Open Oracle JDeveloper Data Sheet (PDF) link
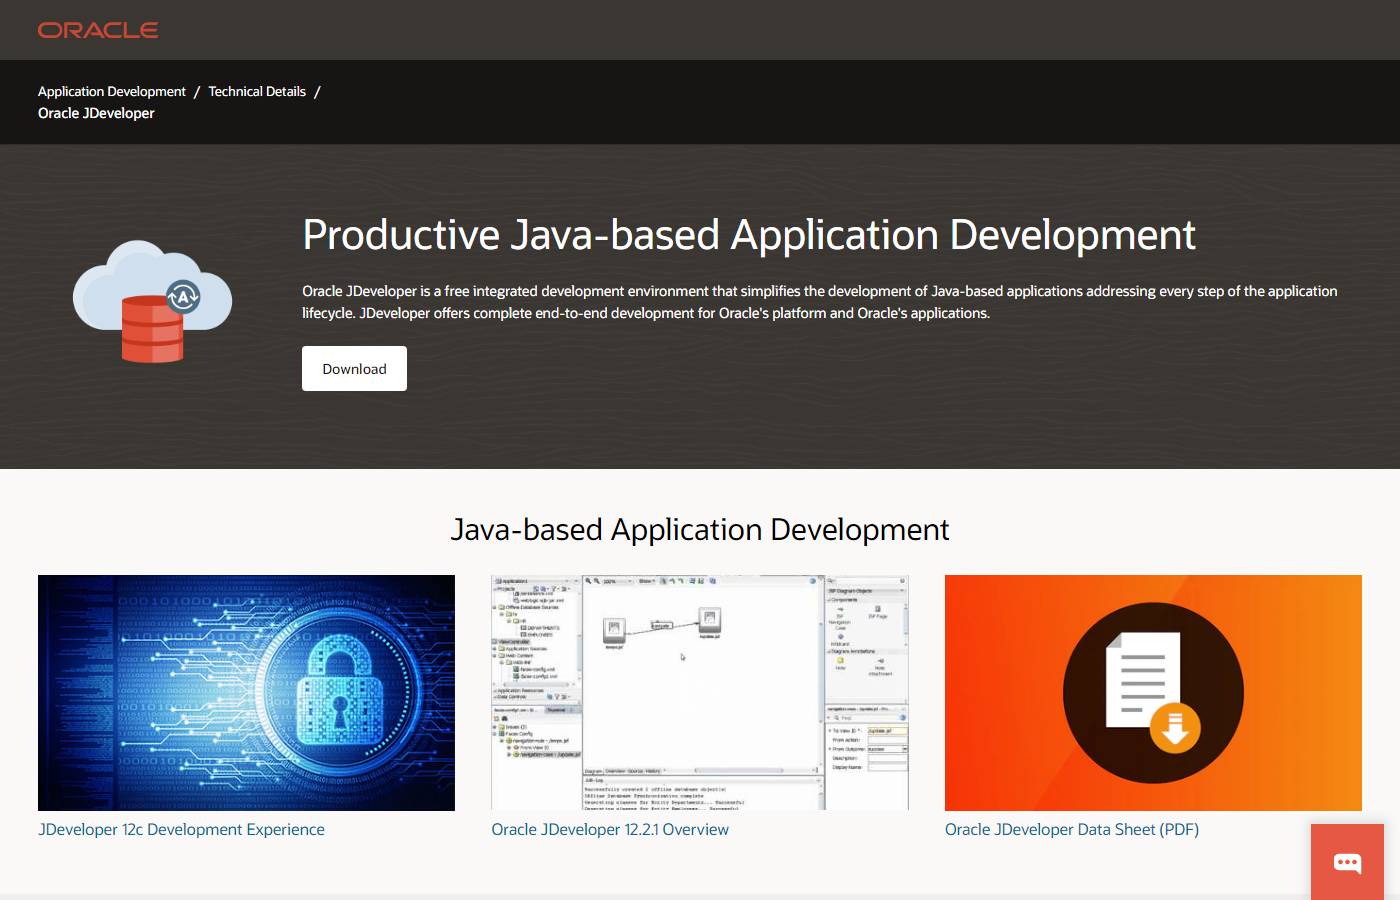This screenshot has width=1400, height=900. tap(1072, 829)
